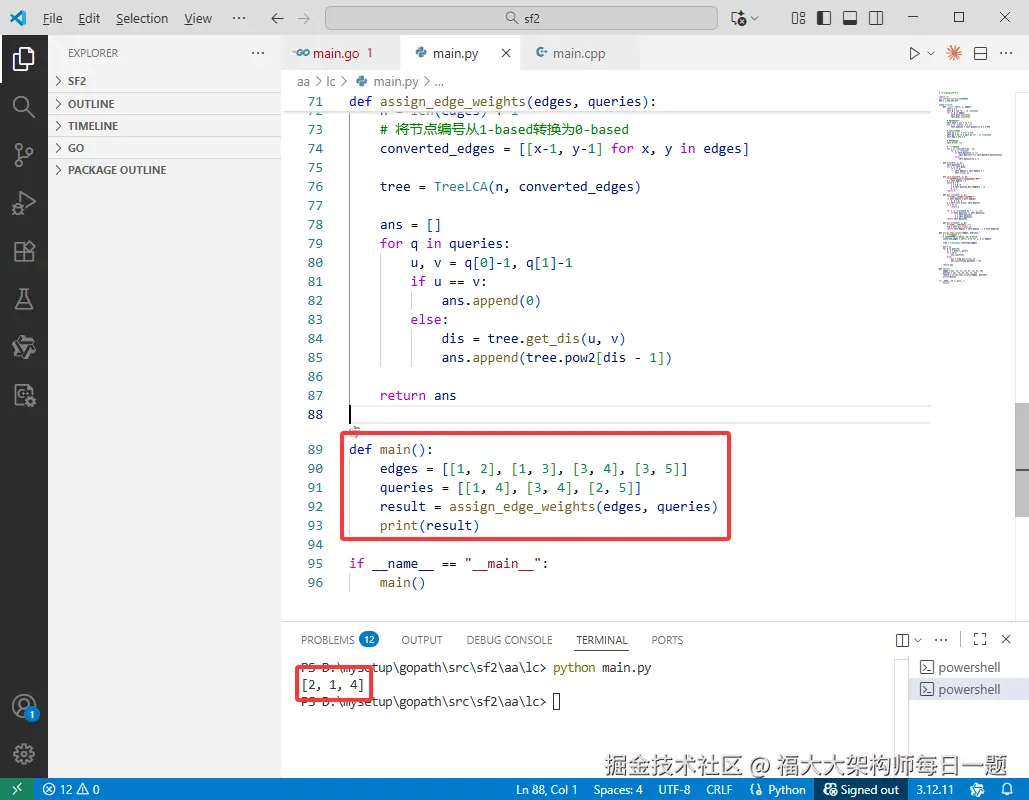Click the lc breadcrumb segment

point(331,81)
